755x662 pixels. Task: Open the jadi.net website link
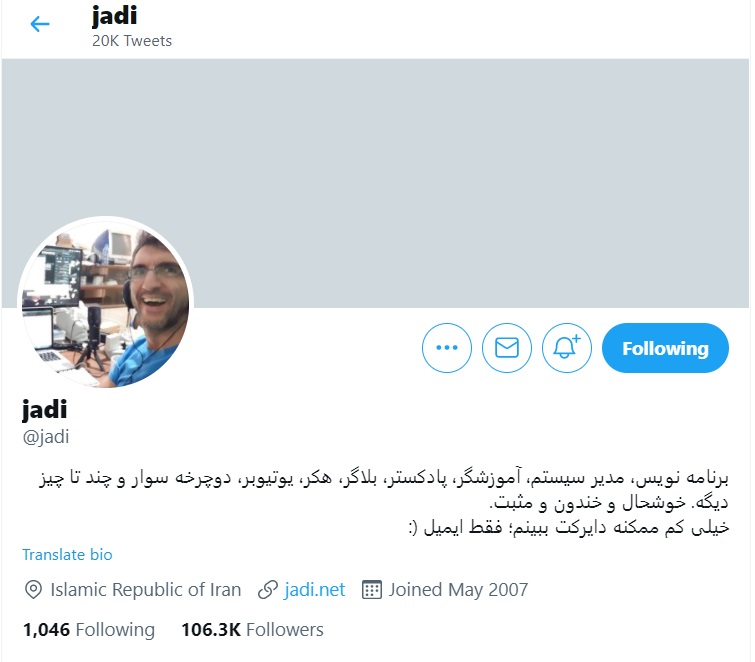(314, 590)
